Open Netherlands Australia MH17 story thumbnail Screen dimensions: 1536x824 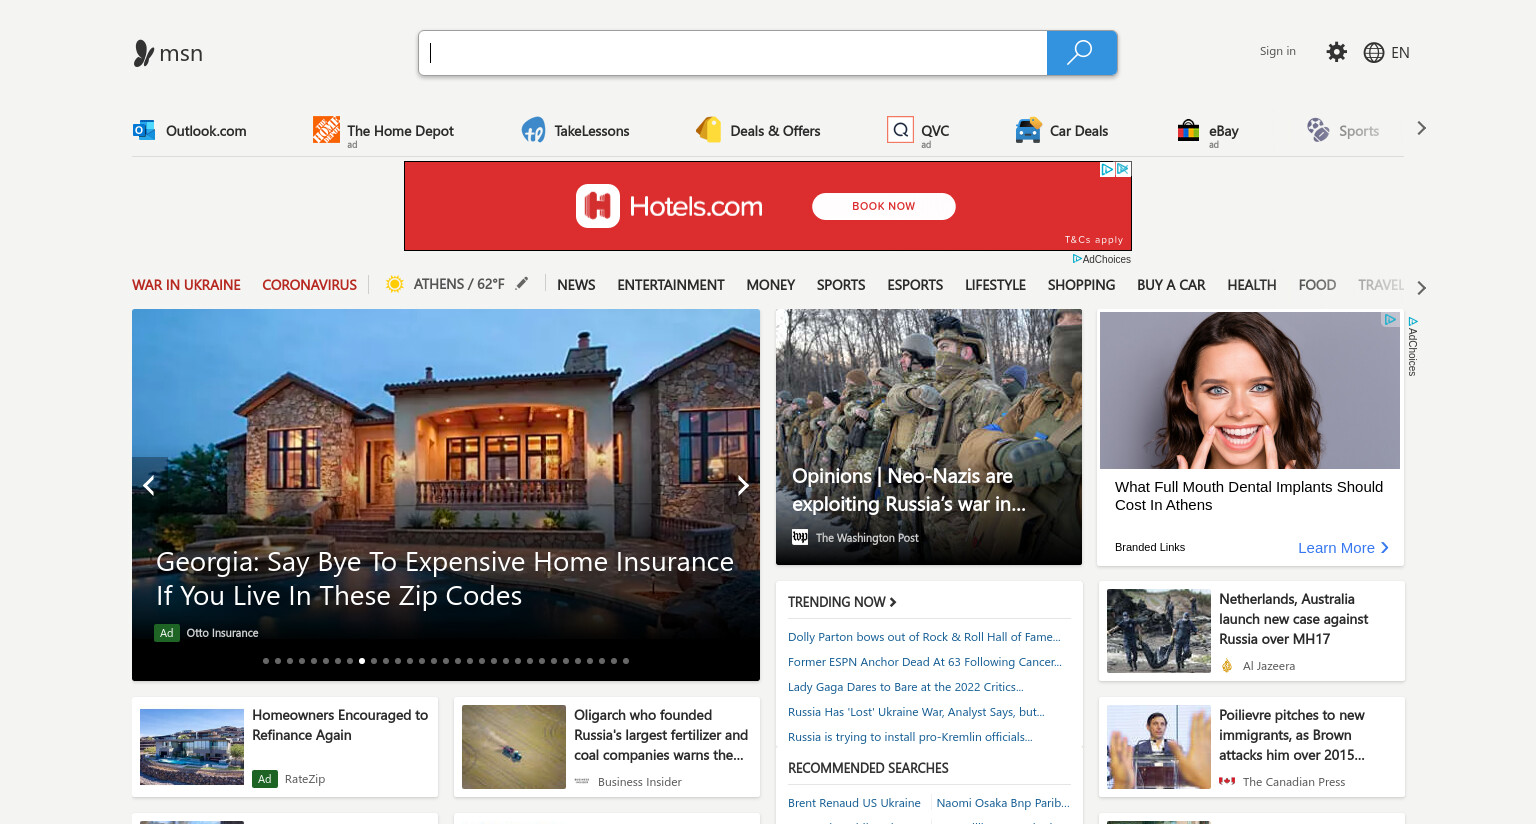click(x=1159, y=631)
